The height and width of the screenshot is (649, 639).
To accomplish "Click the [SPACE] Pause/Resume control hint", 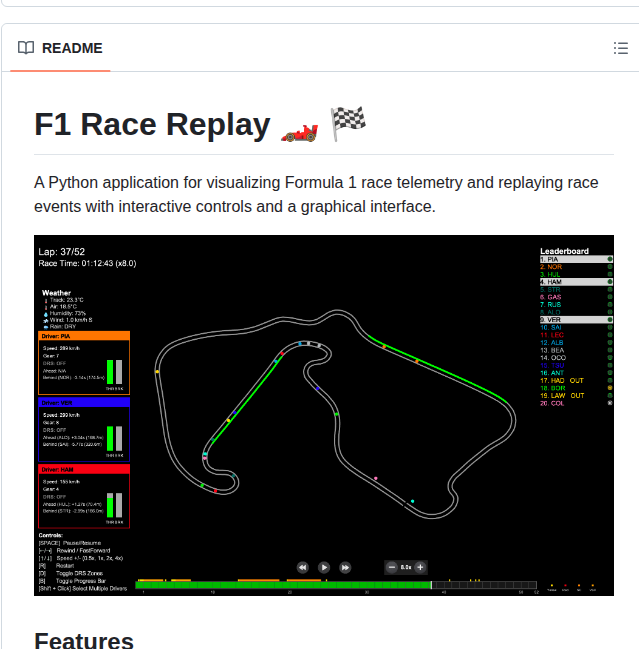I will 70,543.
